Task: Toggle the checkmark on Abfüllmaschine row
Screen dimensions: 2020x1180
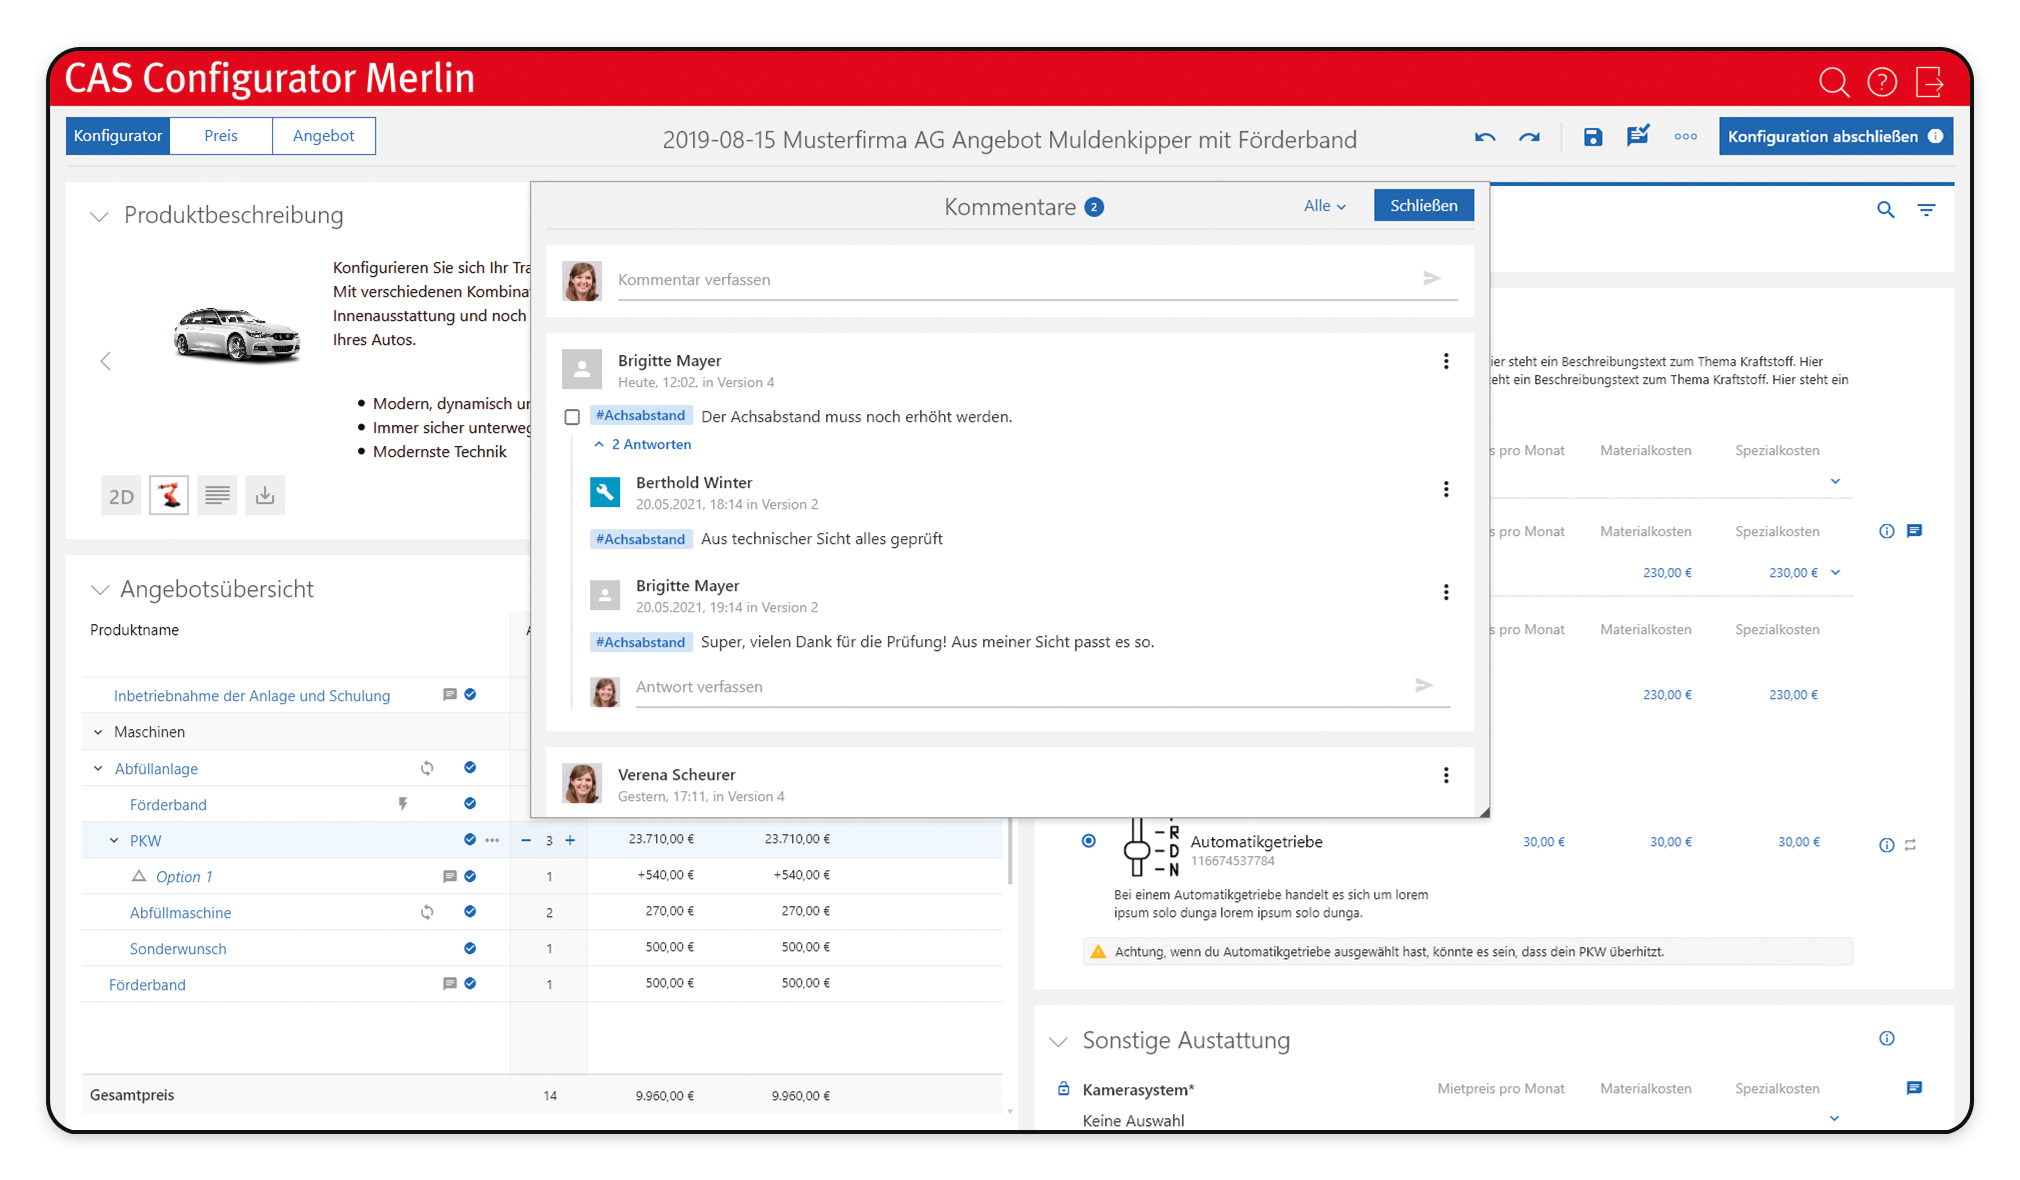Action: 470,911
